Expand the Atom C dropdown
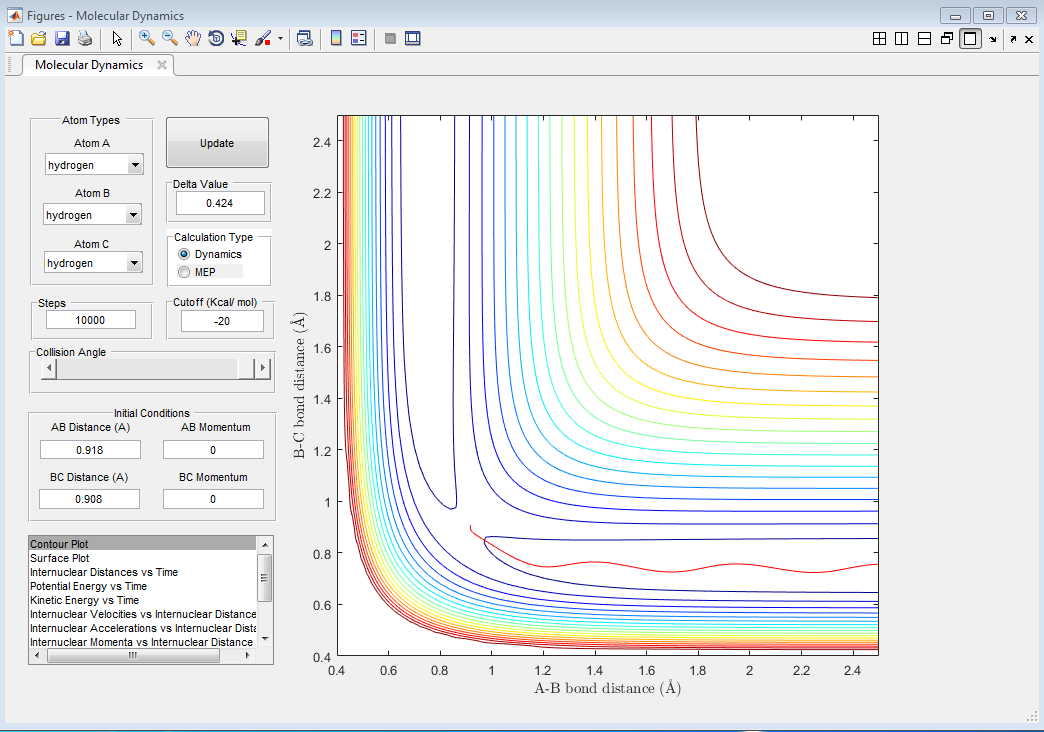Viewport: 1044px width, 732px height. click(x=135, y=263)
